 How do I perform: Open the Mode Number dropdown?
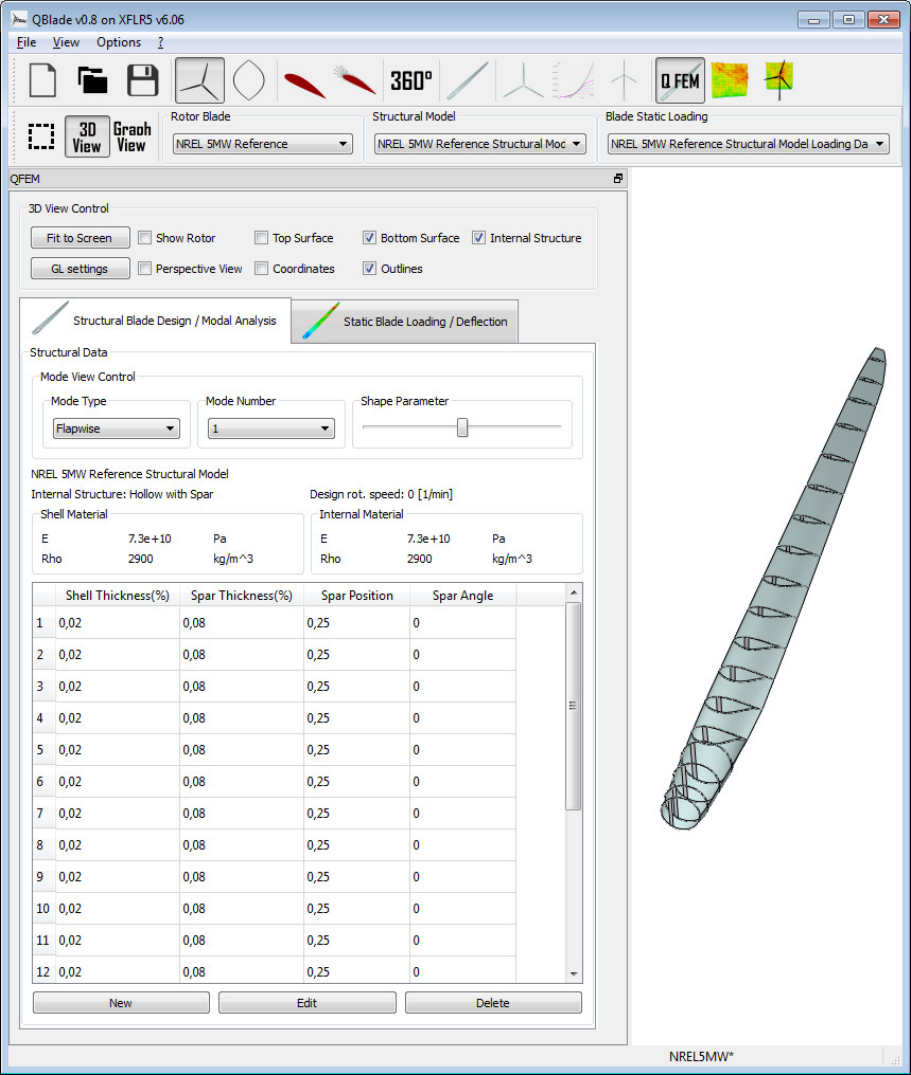271,428
